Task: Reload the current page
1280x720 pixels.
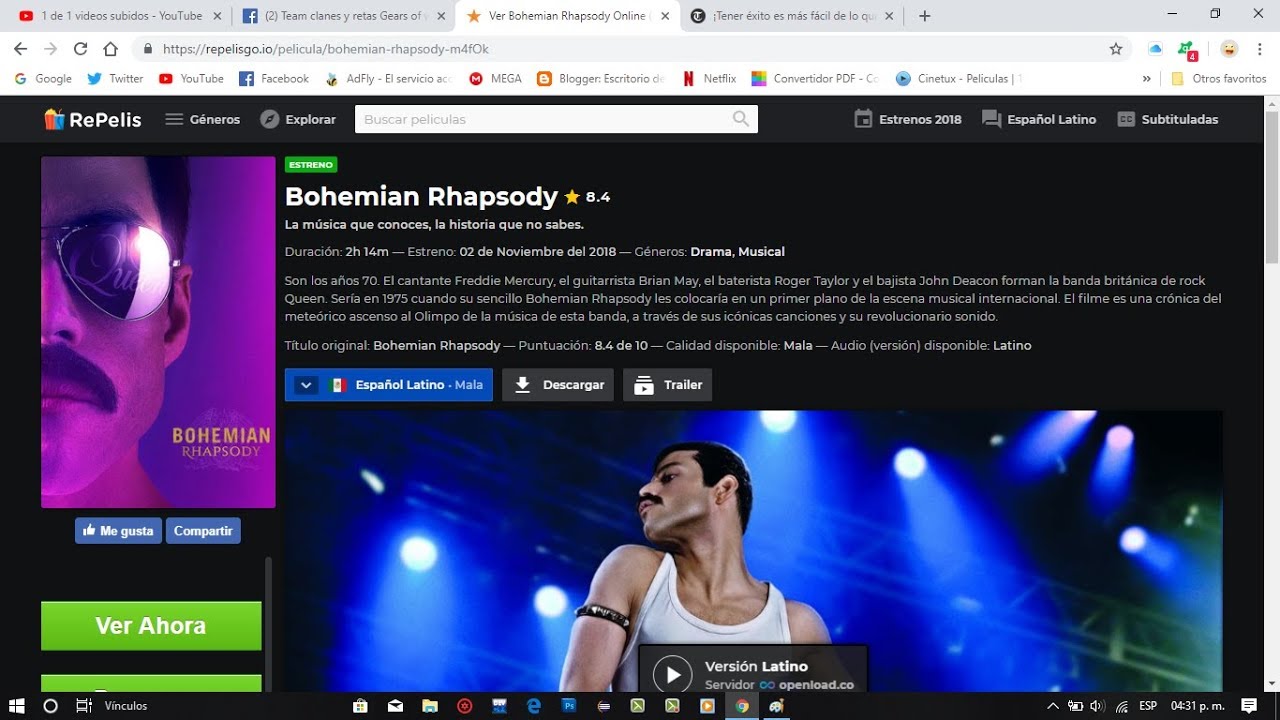Action: click(x=80, y=49)
